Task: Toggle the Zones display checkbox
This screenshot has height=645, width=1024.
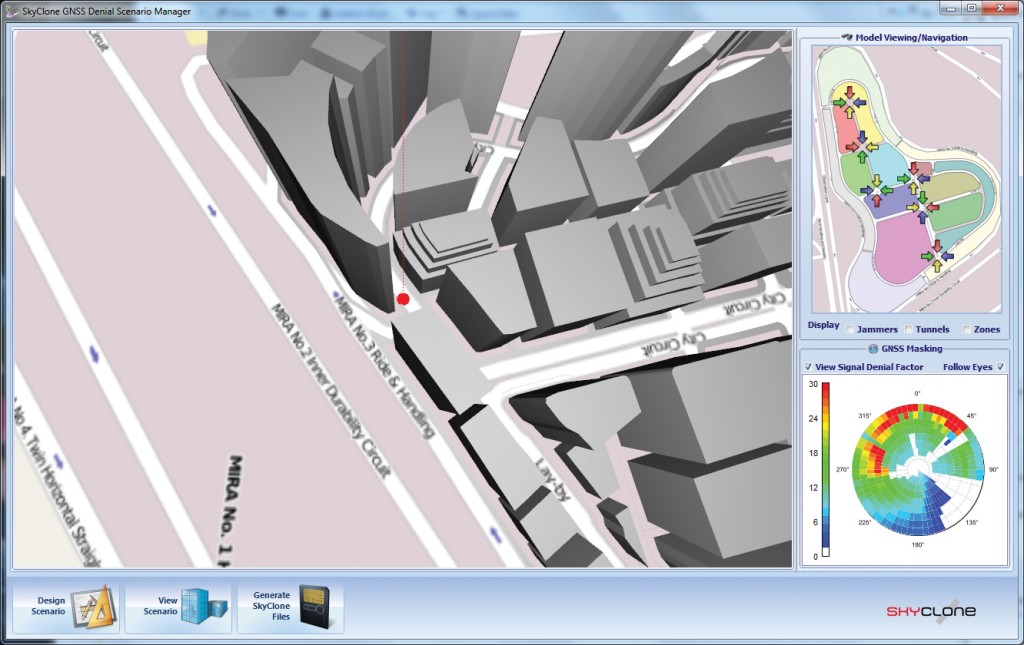Action: click(966, 330)
